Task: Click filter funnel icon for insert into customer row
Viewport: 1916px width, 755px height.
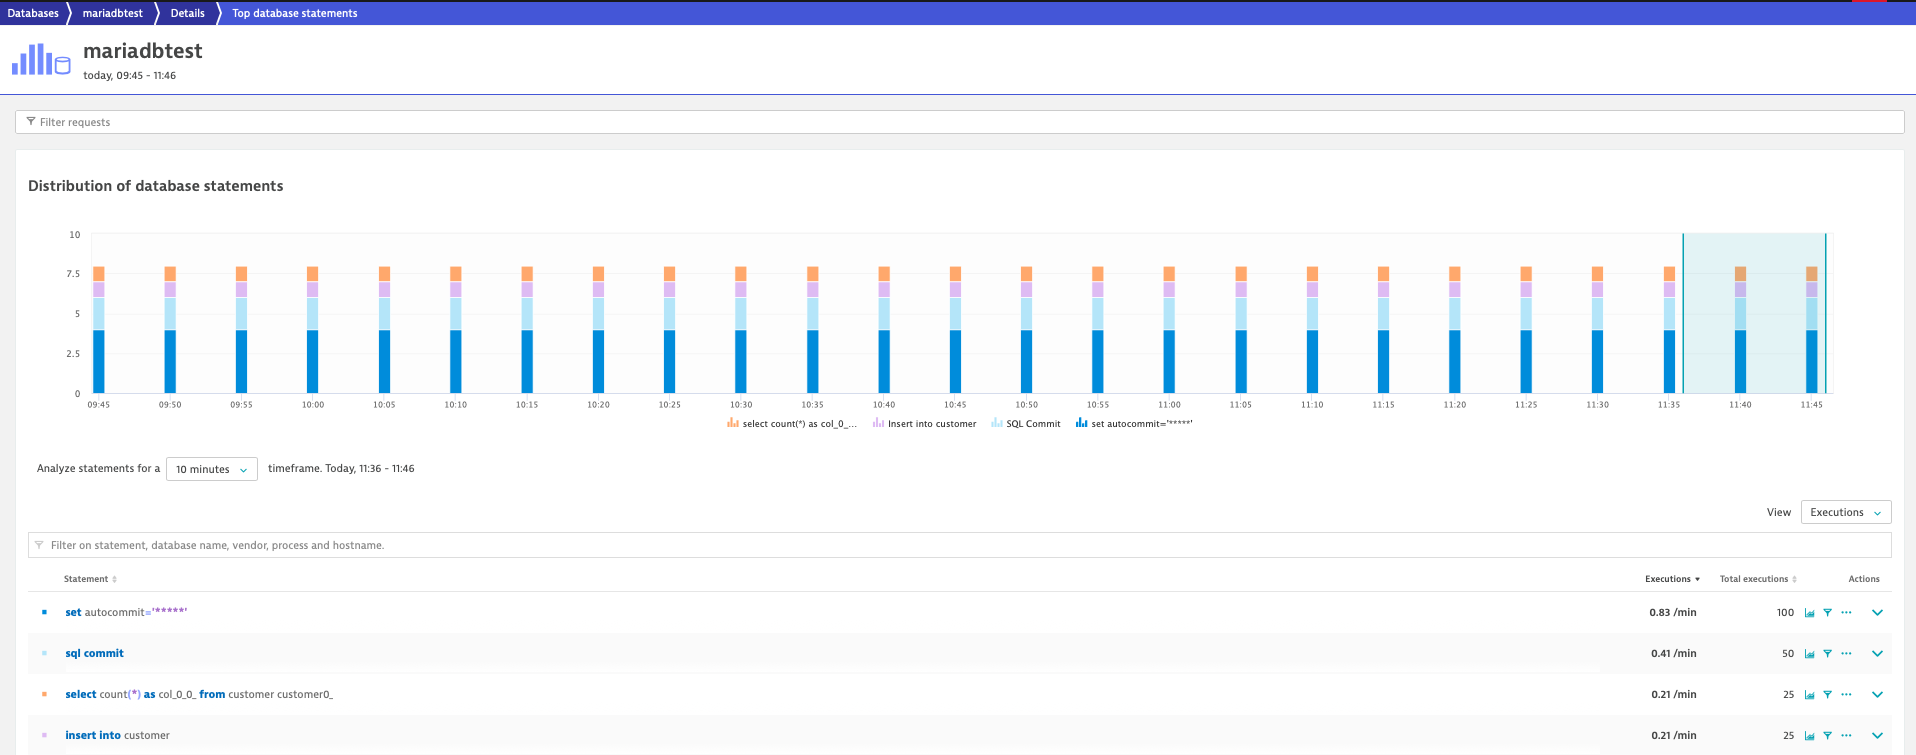Action: [x=1827, y=736]
